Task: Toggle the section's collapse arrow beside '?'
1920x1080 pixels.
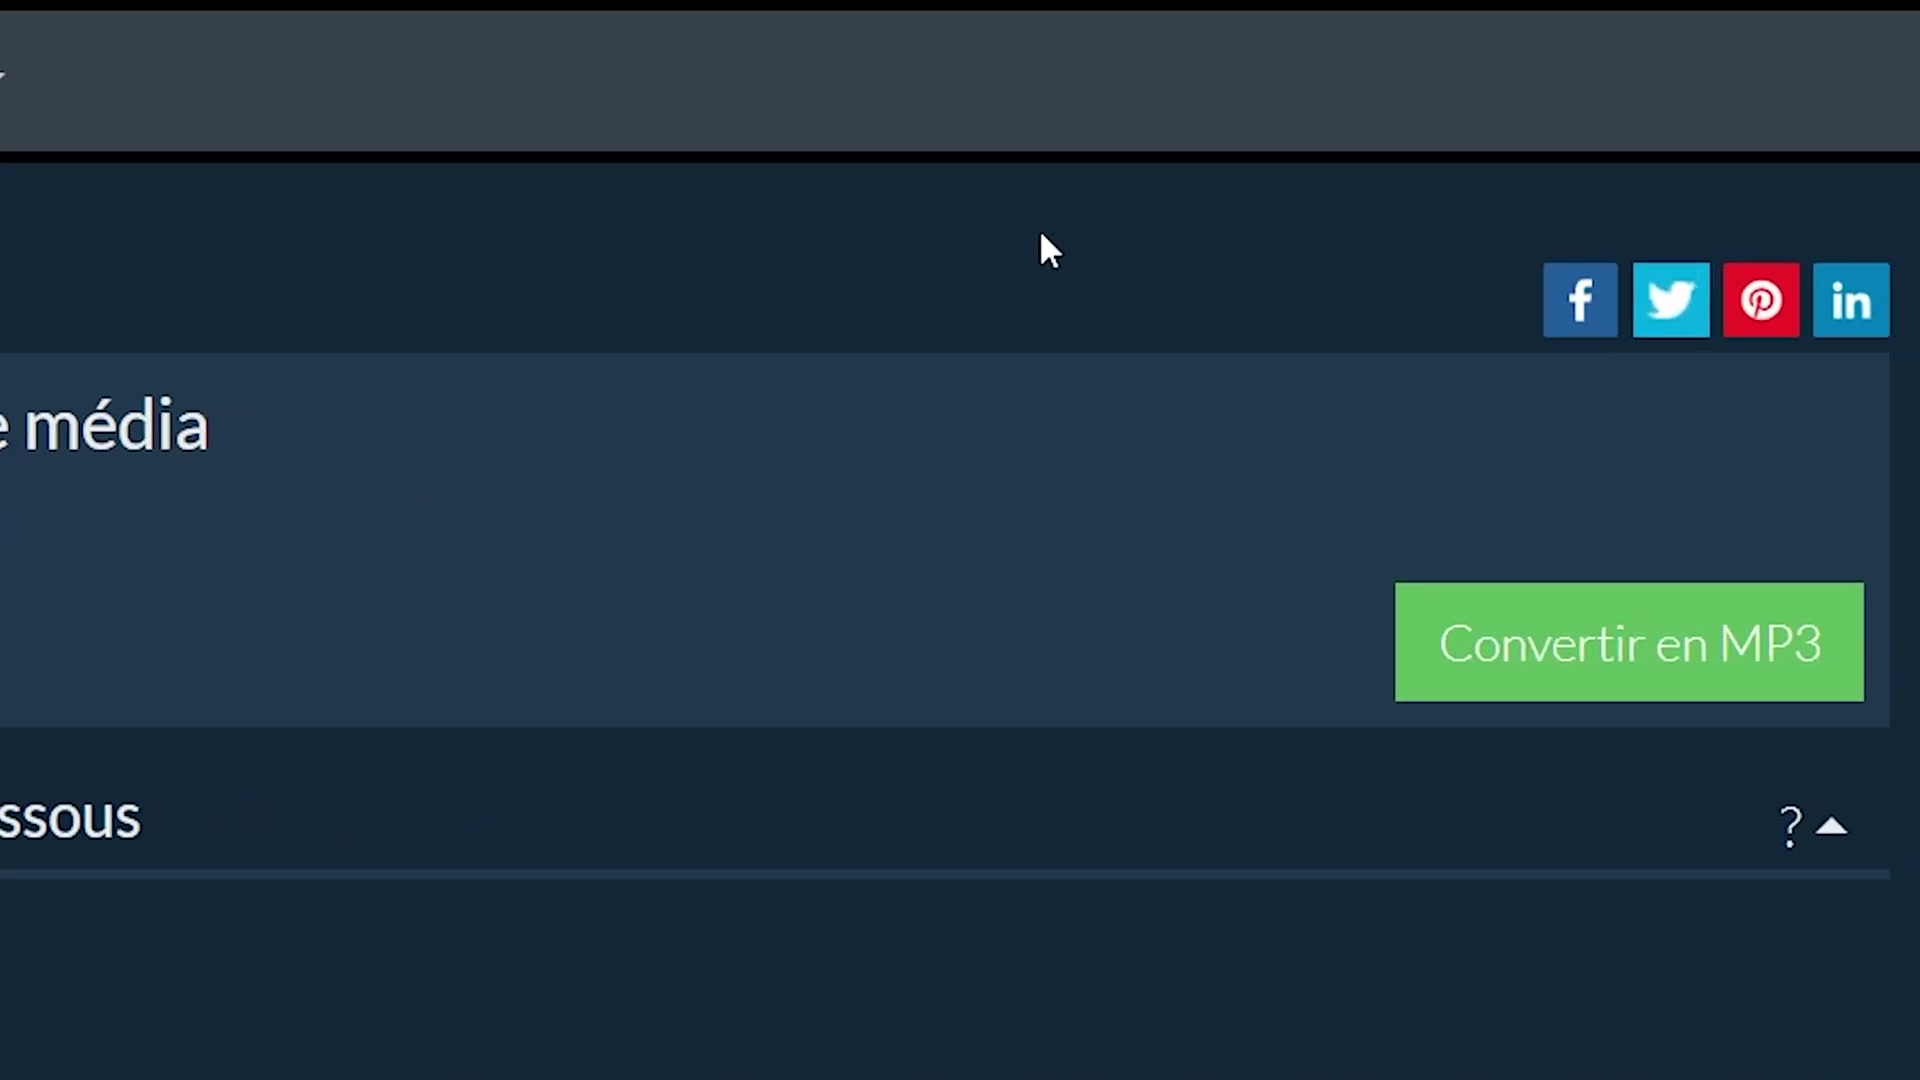Action: (1832, 826)
